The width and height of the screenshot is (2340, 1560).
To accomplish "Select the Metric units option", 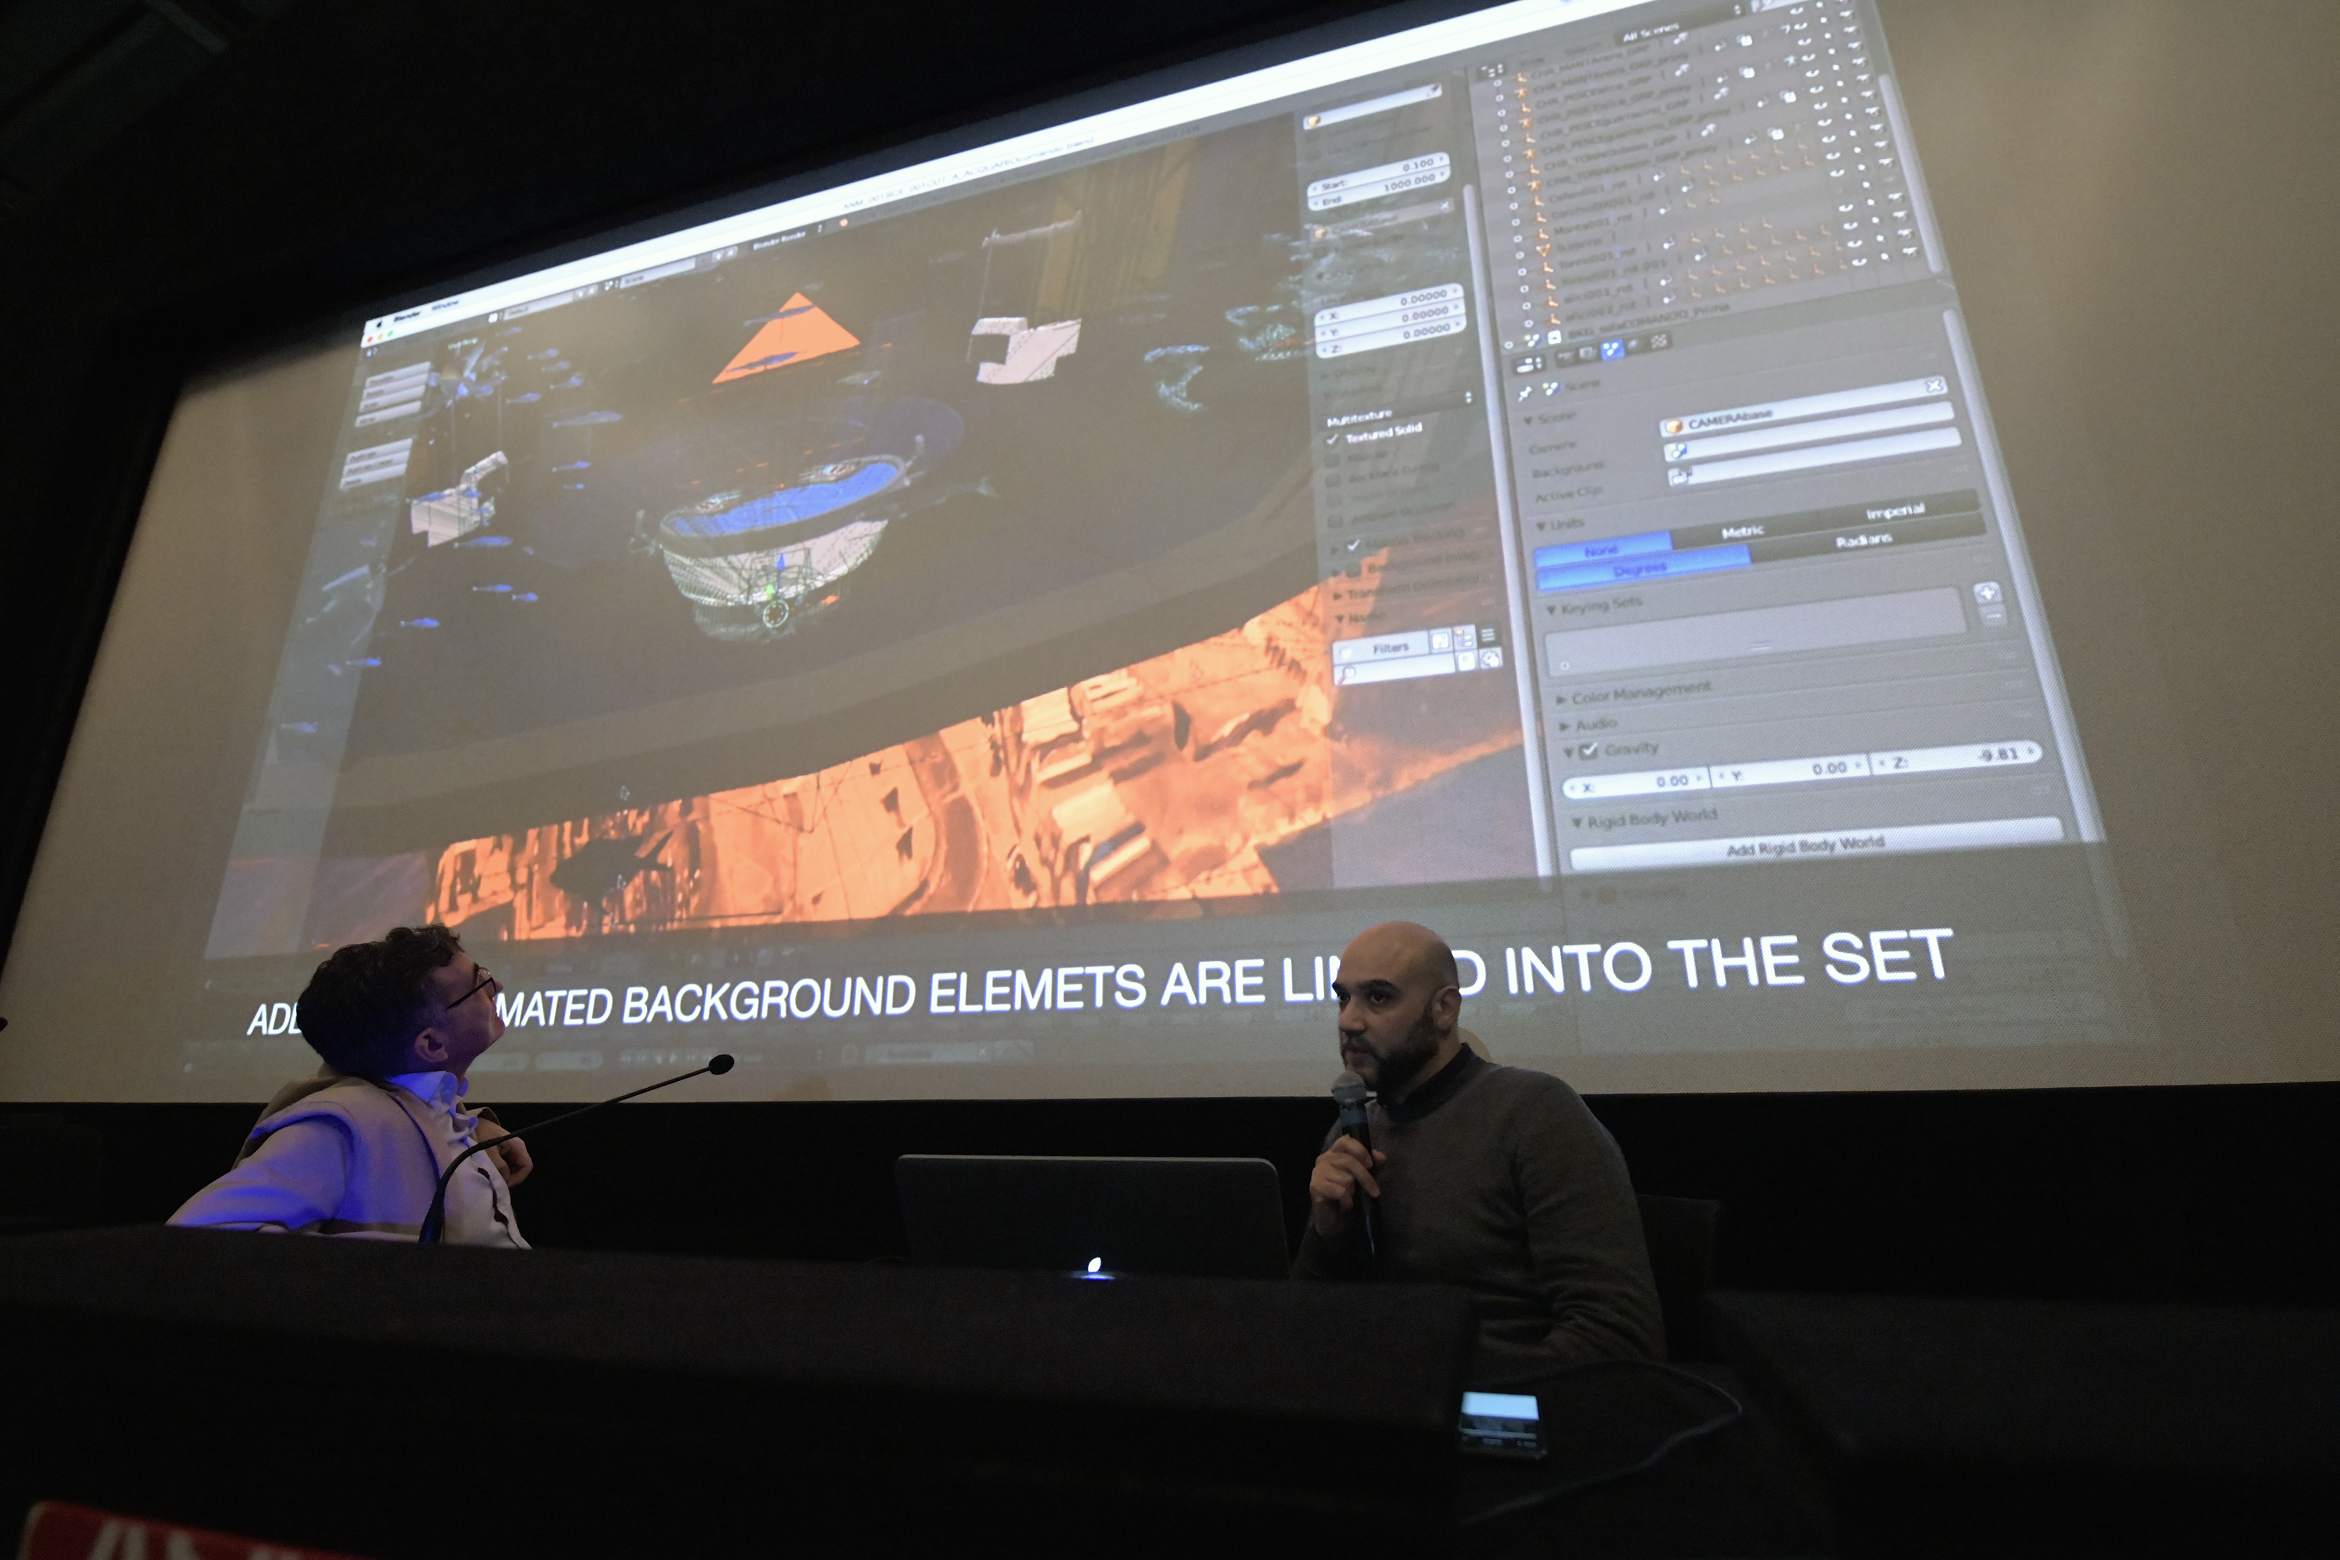I will 1744,533.
